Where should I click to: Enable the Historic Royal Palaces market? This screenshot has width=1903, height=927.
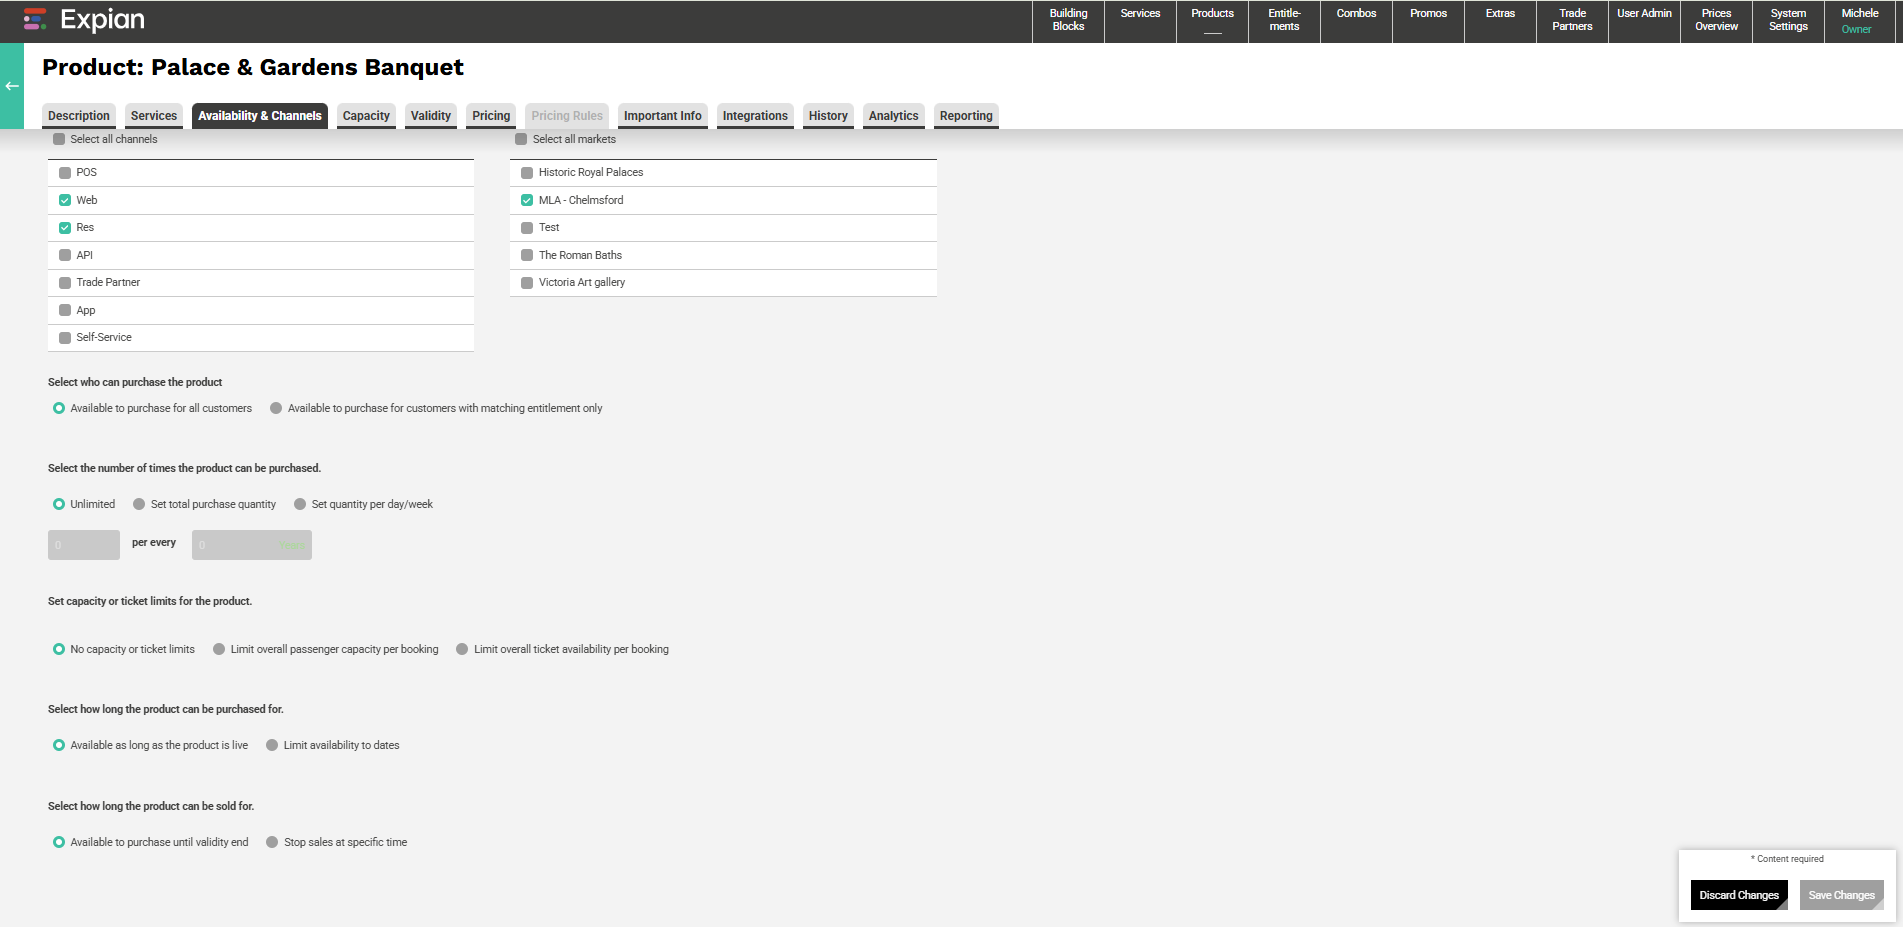point(527,173)
